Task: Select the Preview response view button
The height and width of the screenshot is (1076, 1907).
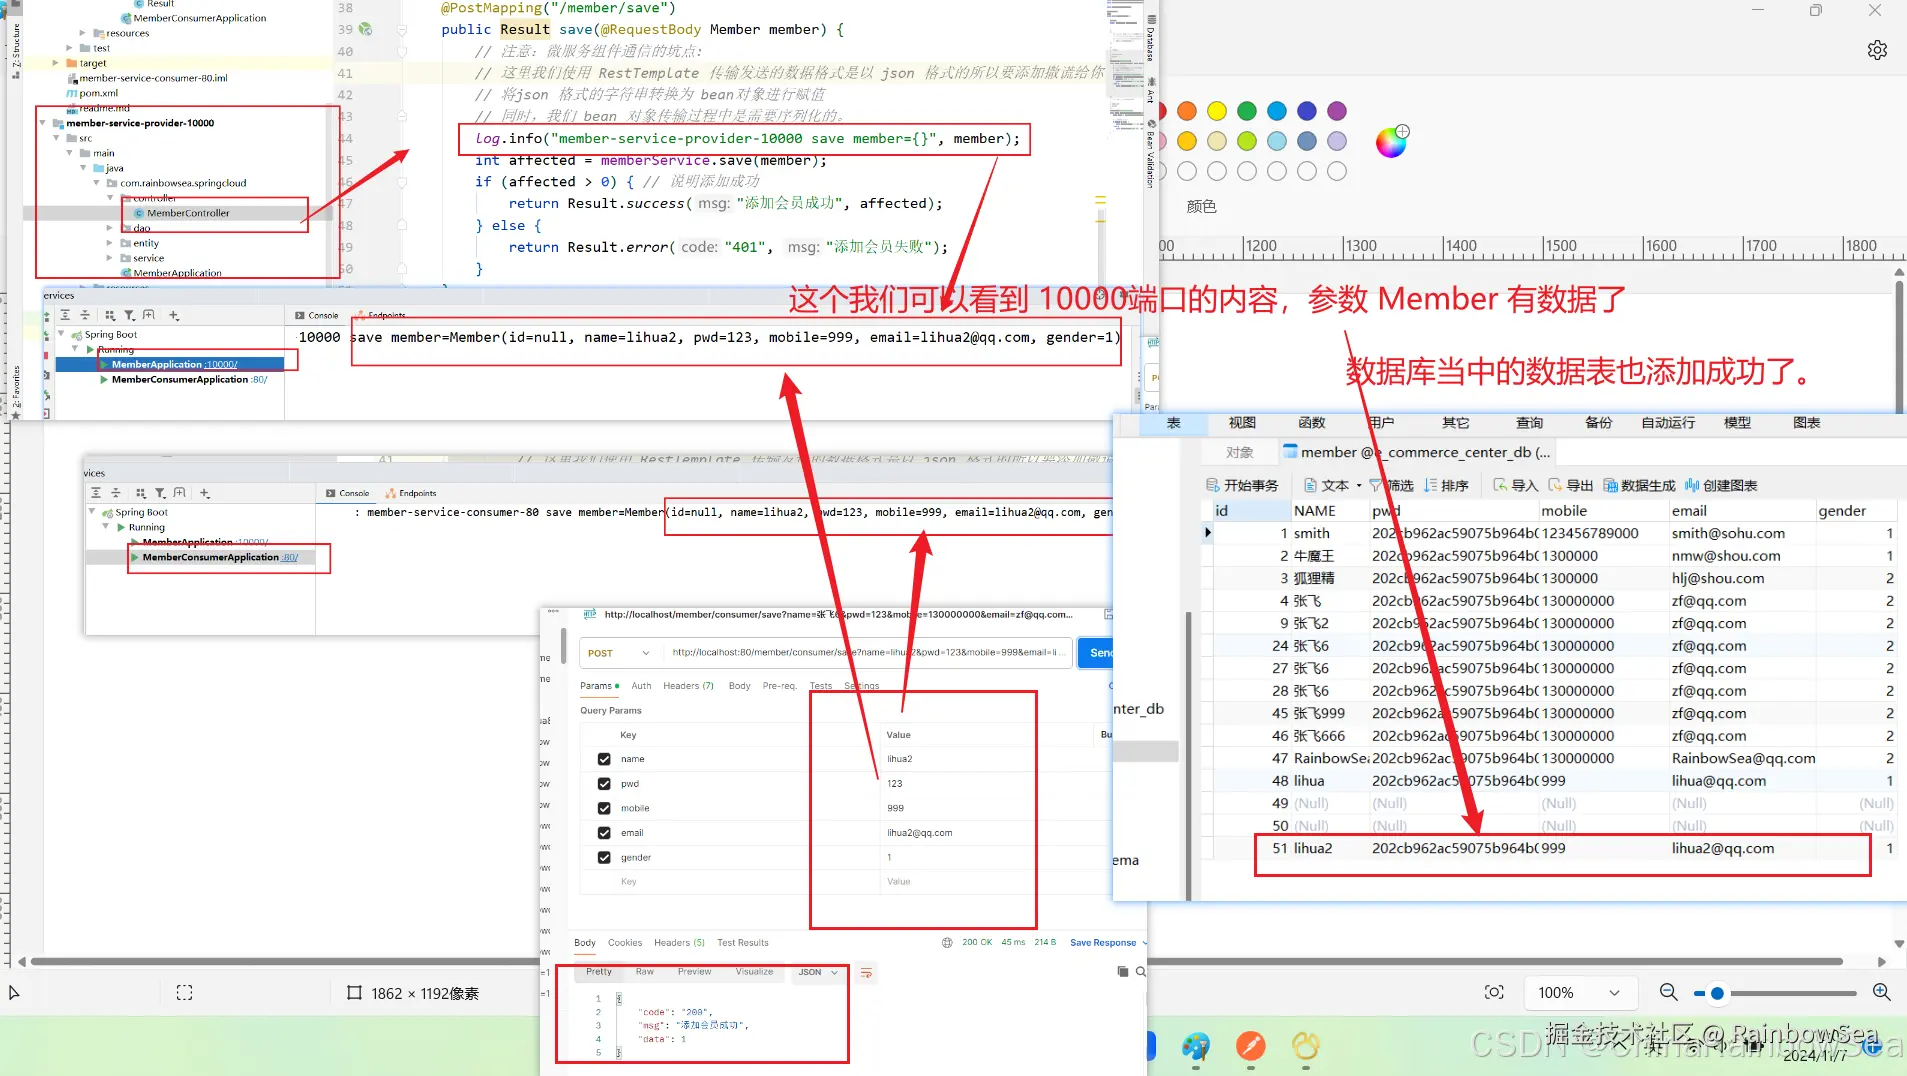Action: [x=694, y=972]
